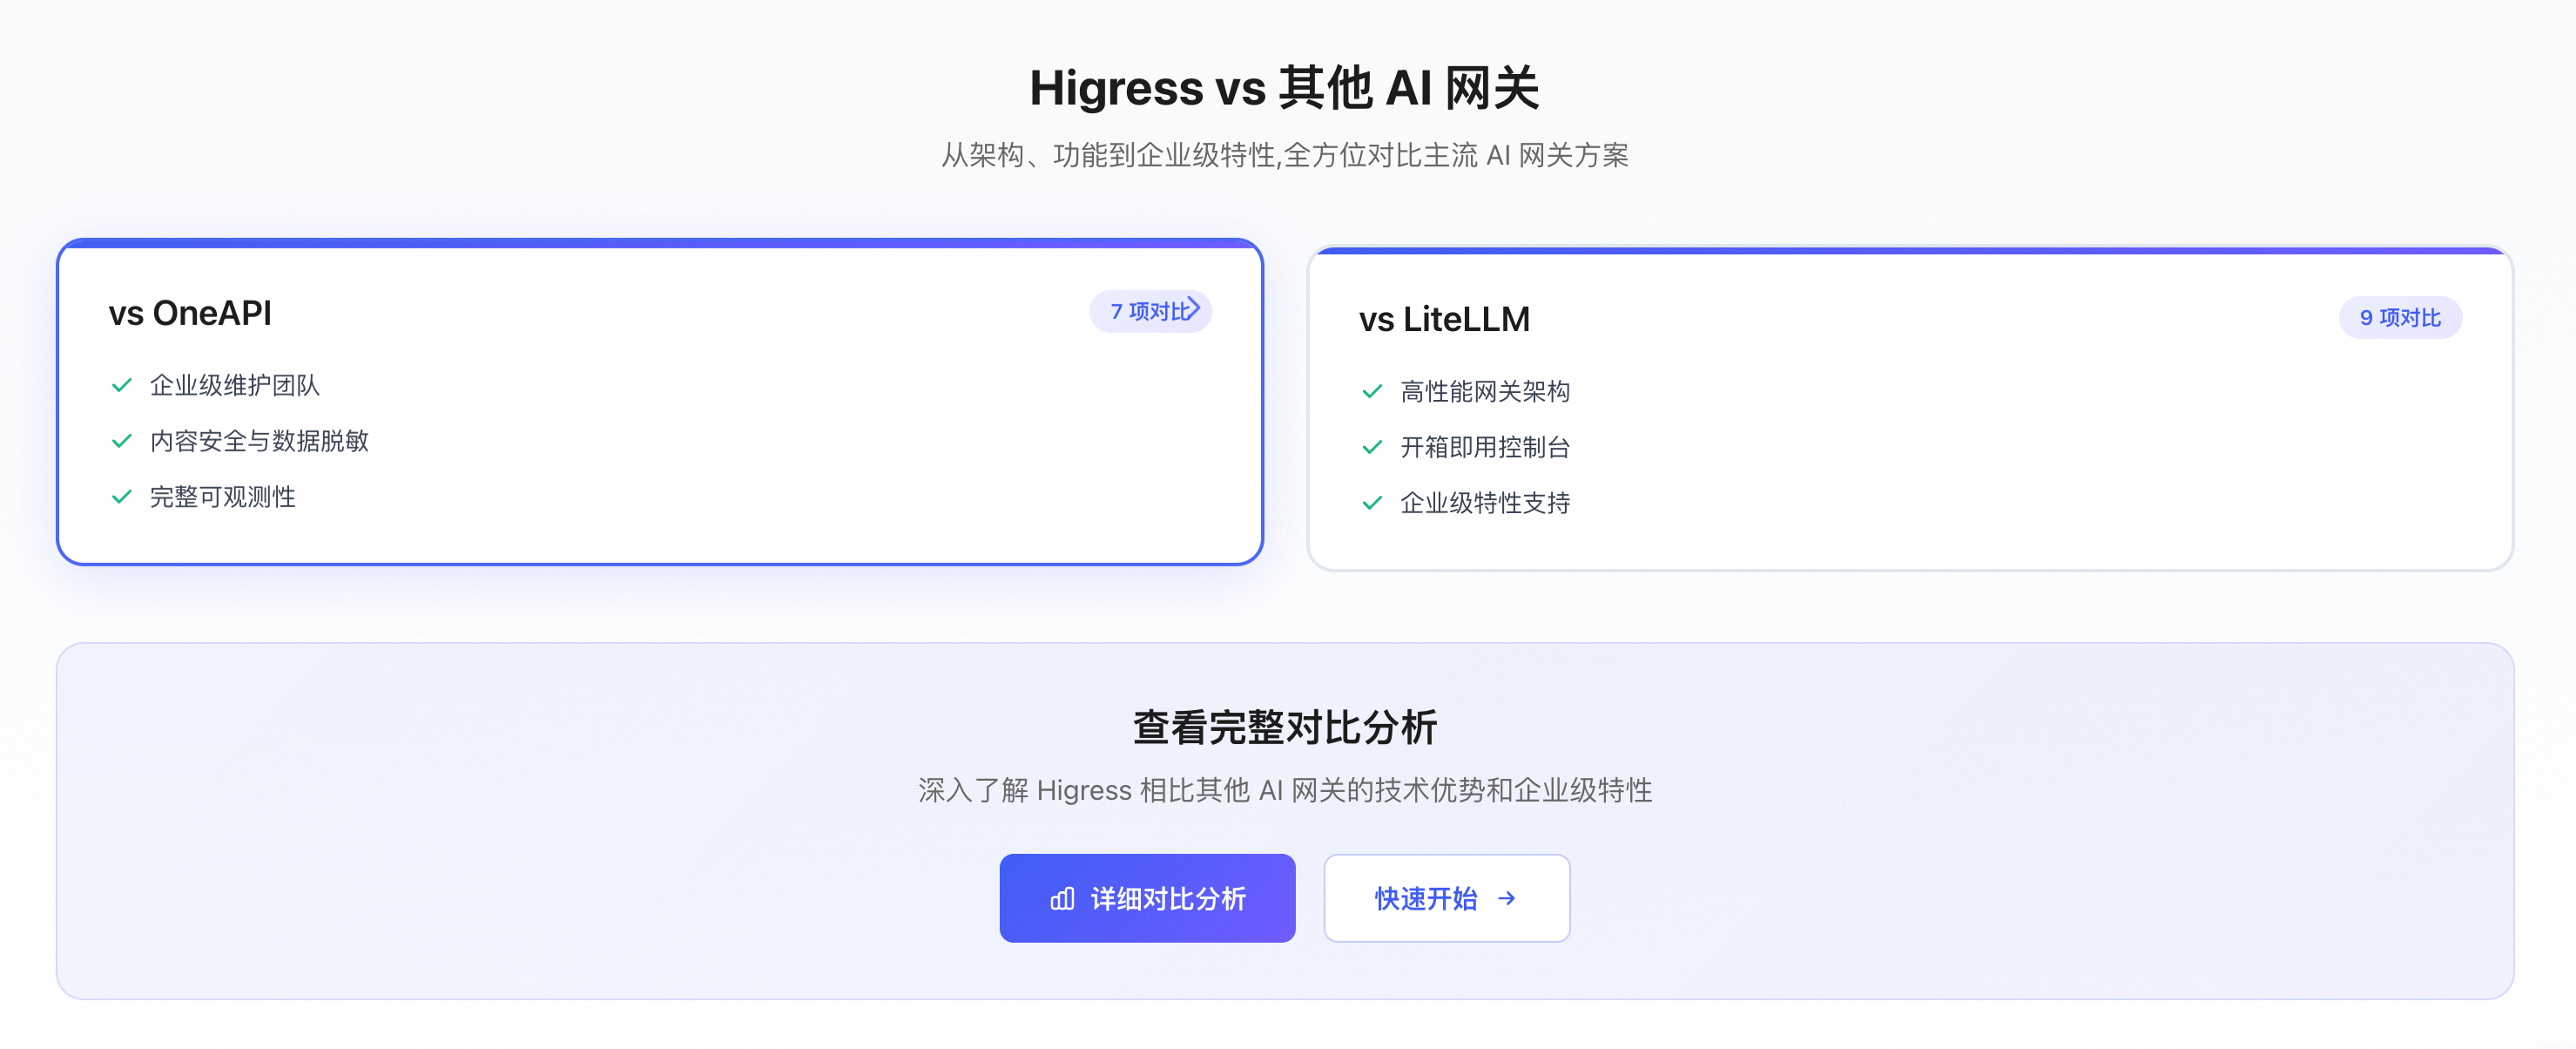Select the 内容安全与数据脱敏 list item
The width and height of the screenshot is (2576, 1049).
point(239,441)
